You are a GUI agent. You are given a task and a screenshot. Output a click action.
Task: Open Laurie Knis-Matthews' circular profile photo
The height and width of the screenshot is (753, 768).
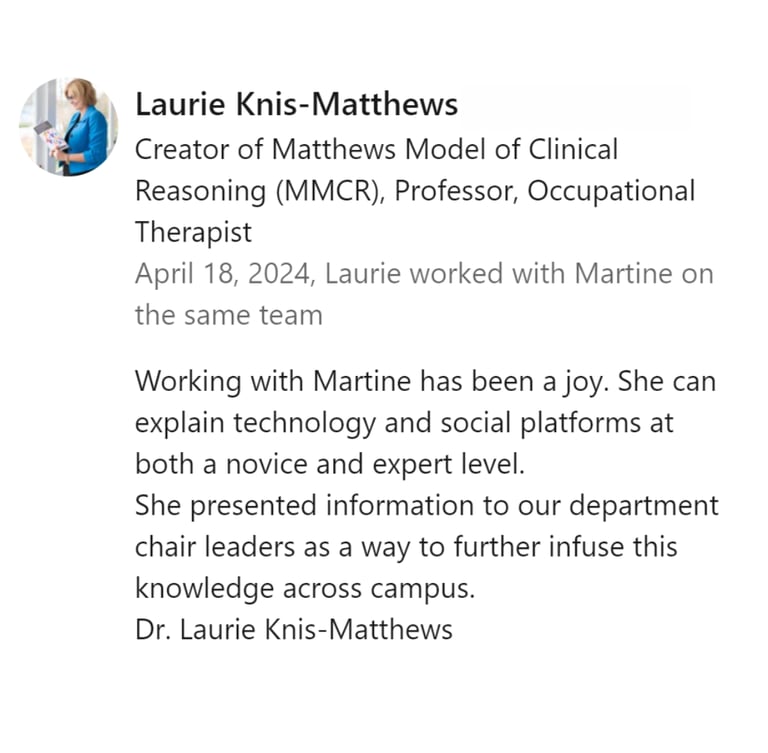[68, 126]
